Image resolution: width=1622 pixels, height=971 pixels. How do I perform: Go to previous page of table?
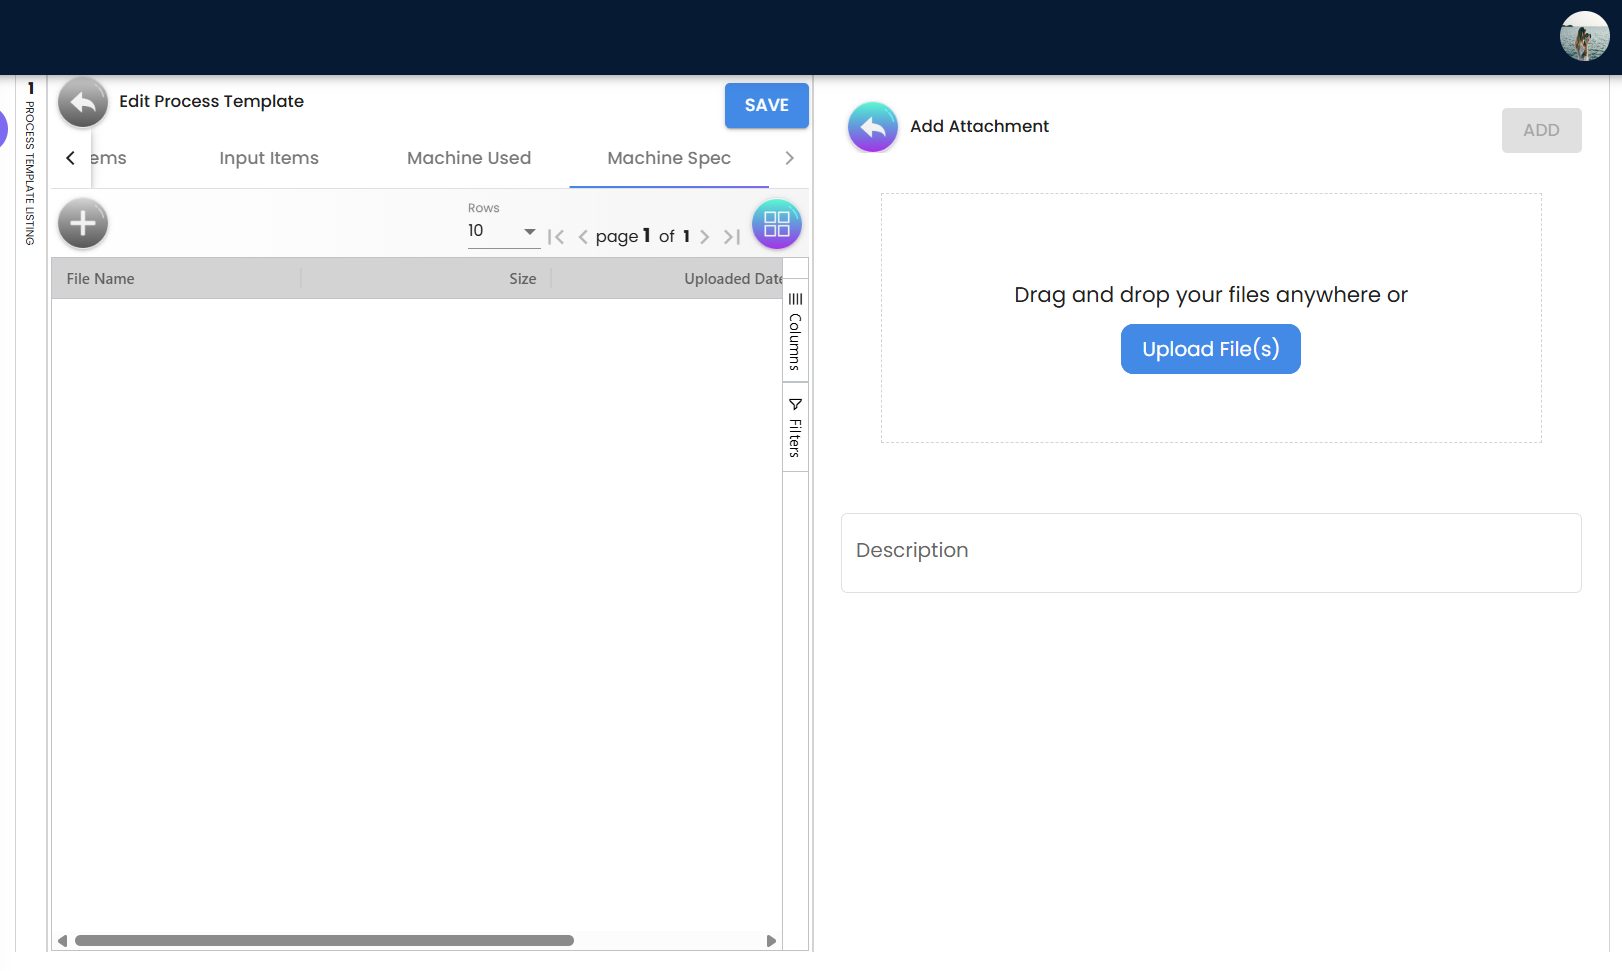[583, 237]
